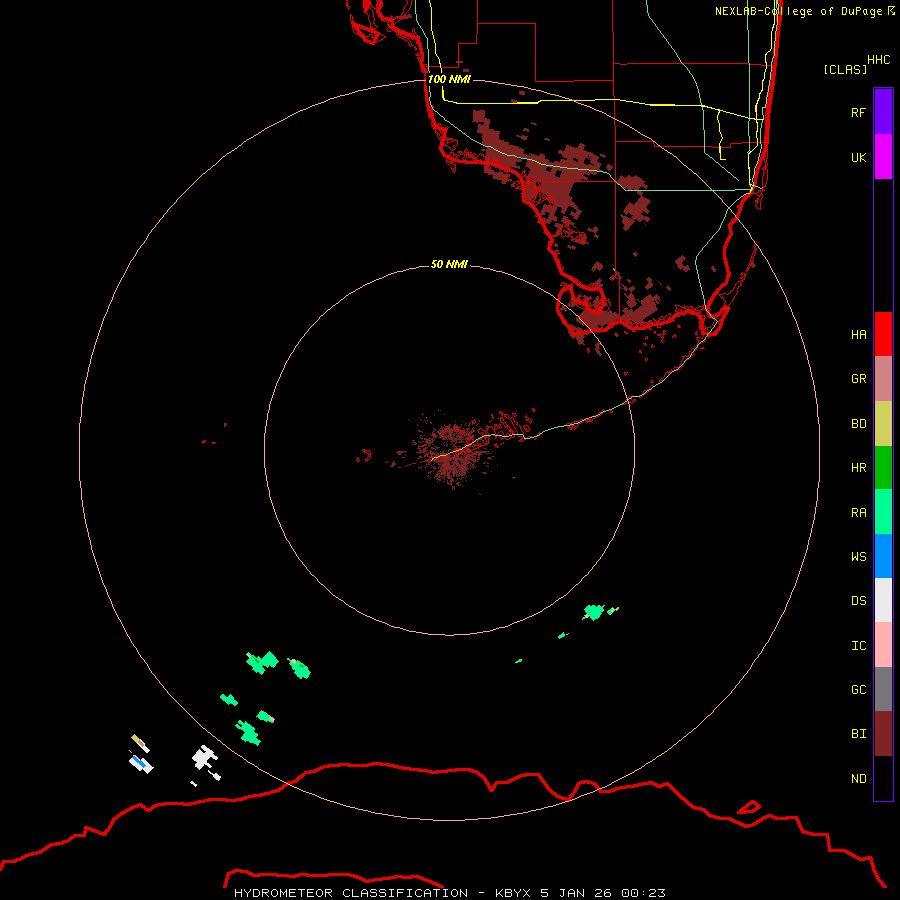Click the 50 NMI range ring label
This screenshot has width=900, height=900.
(449, 264)
